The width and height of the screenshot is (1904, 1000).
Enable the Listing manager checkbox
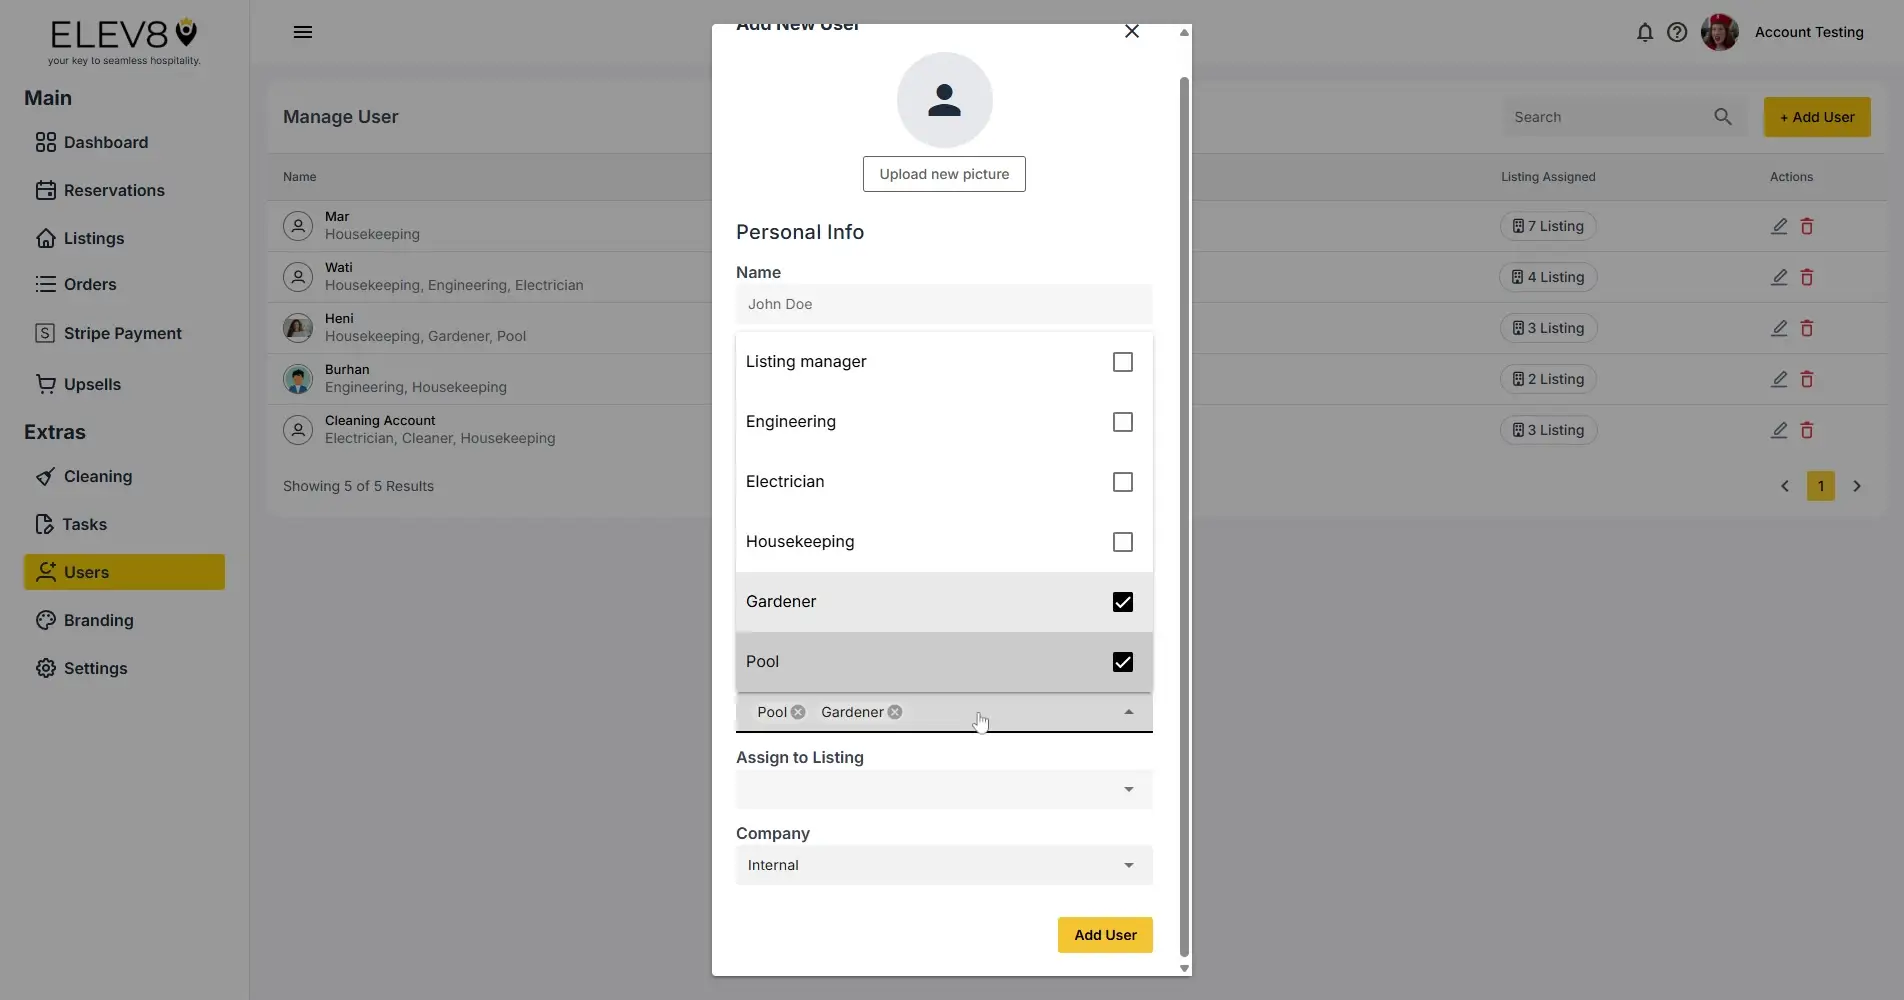coord(1122,362)
